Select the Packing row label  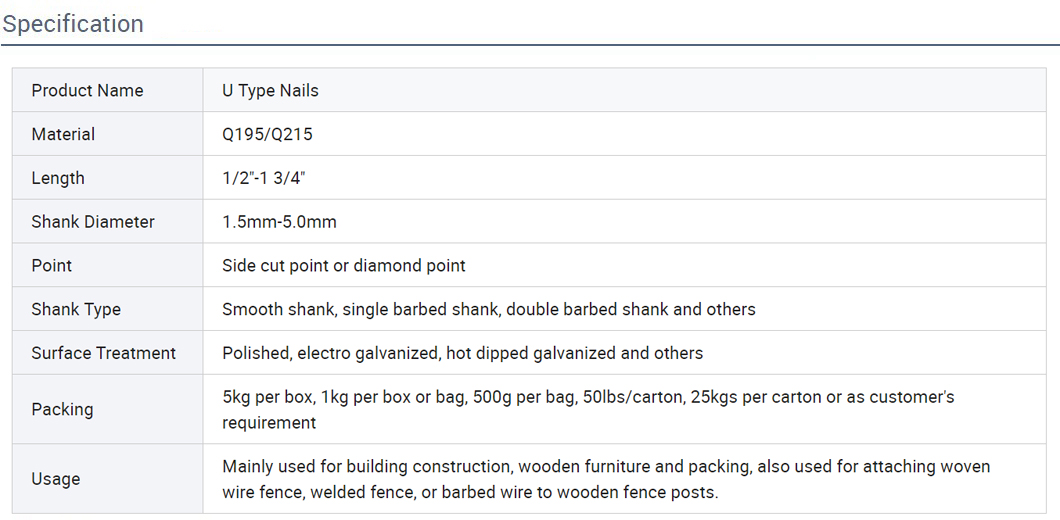[x=62, y=410]
